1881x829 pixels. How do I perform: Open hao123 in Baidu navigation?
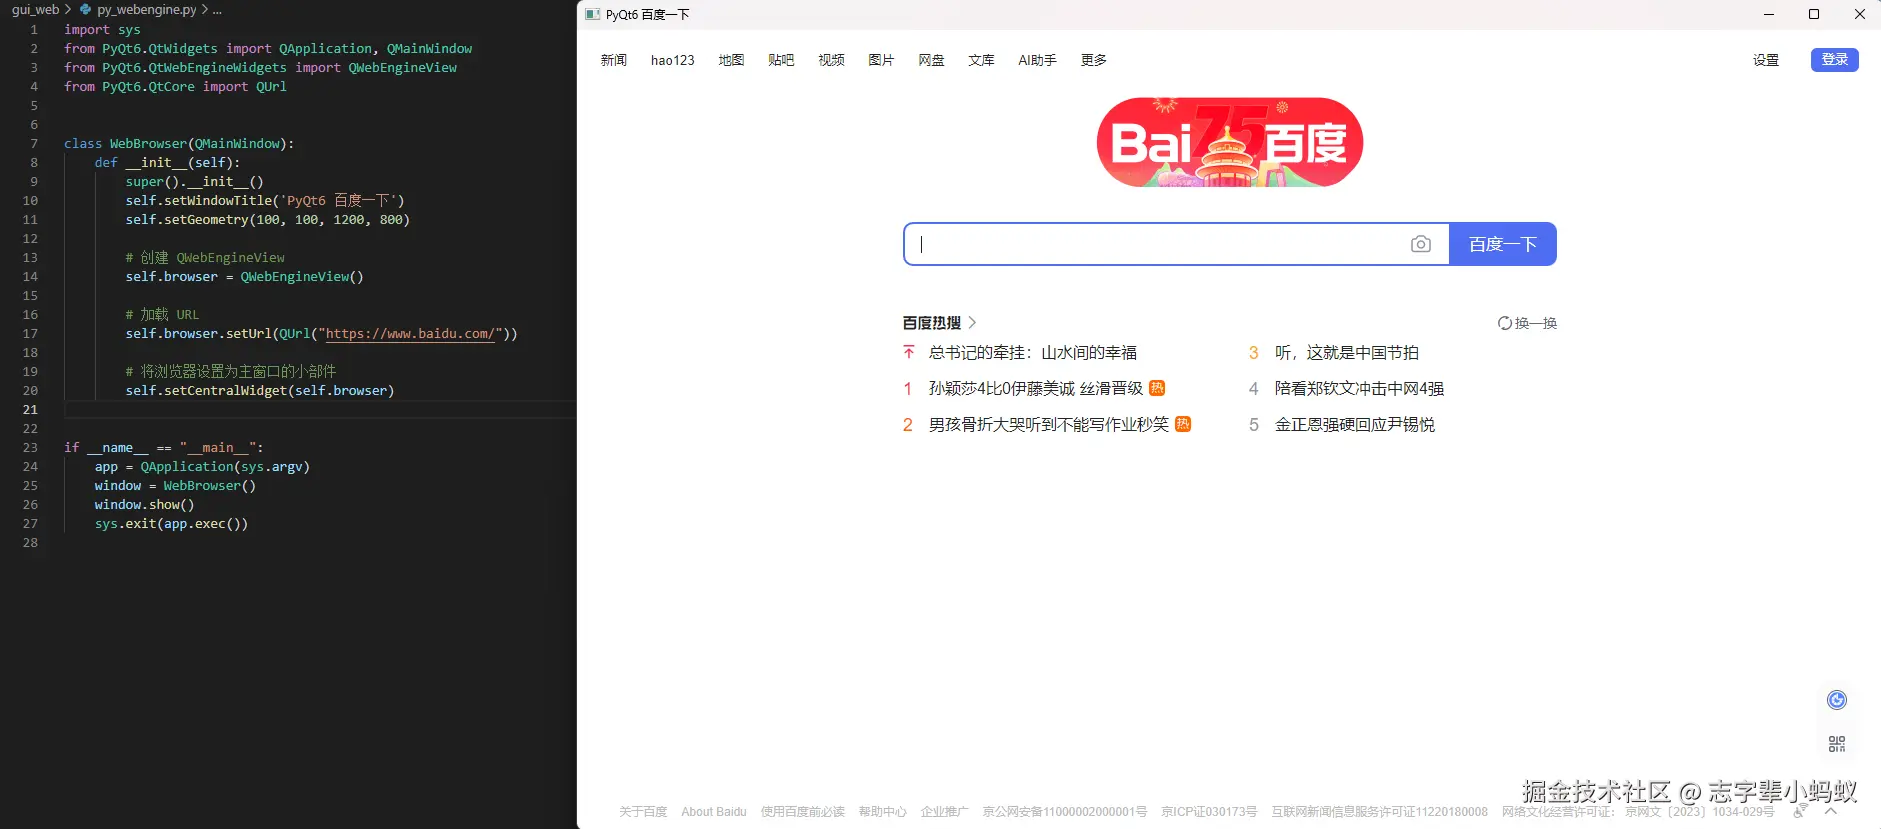(x=672, y=60)
